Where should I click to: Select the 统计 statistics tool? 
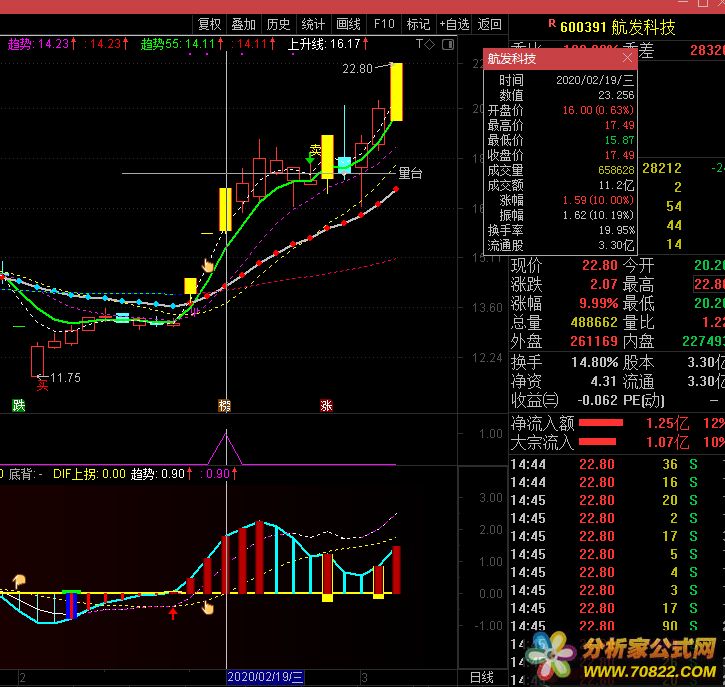(313, 24)
